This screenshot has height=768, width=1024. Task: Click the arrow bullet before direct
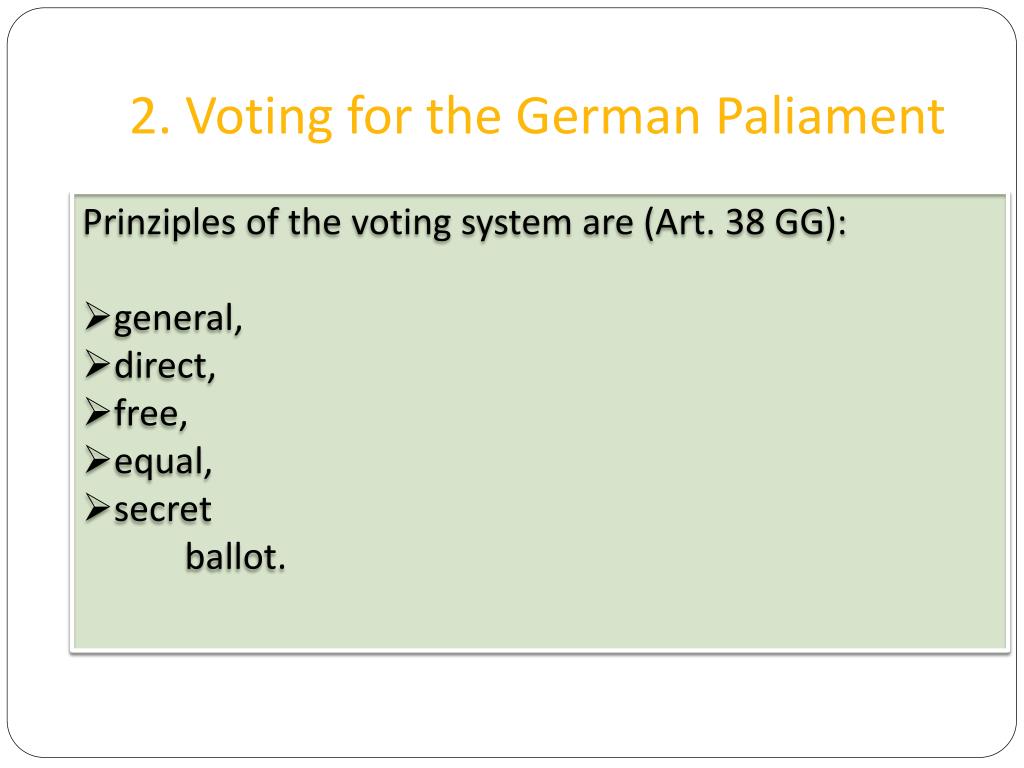(97, 364)
